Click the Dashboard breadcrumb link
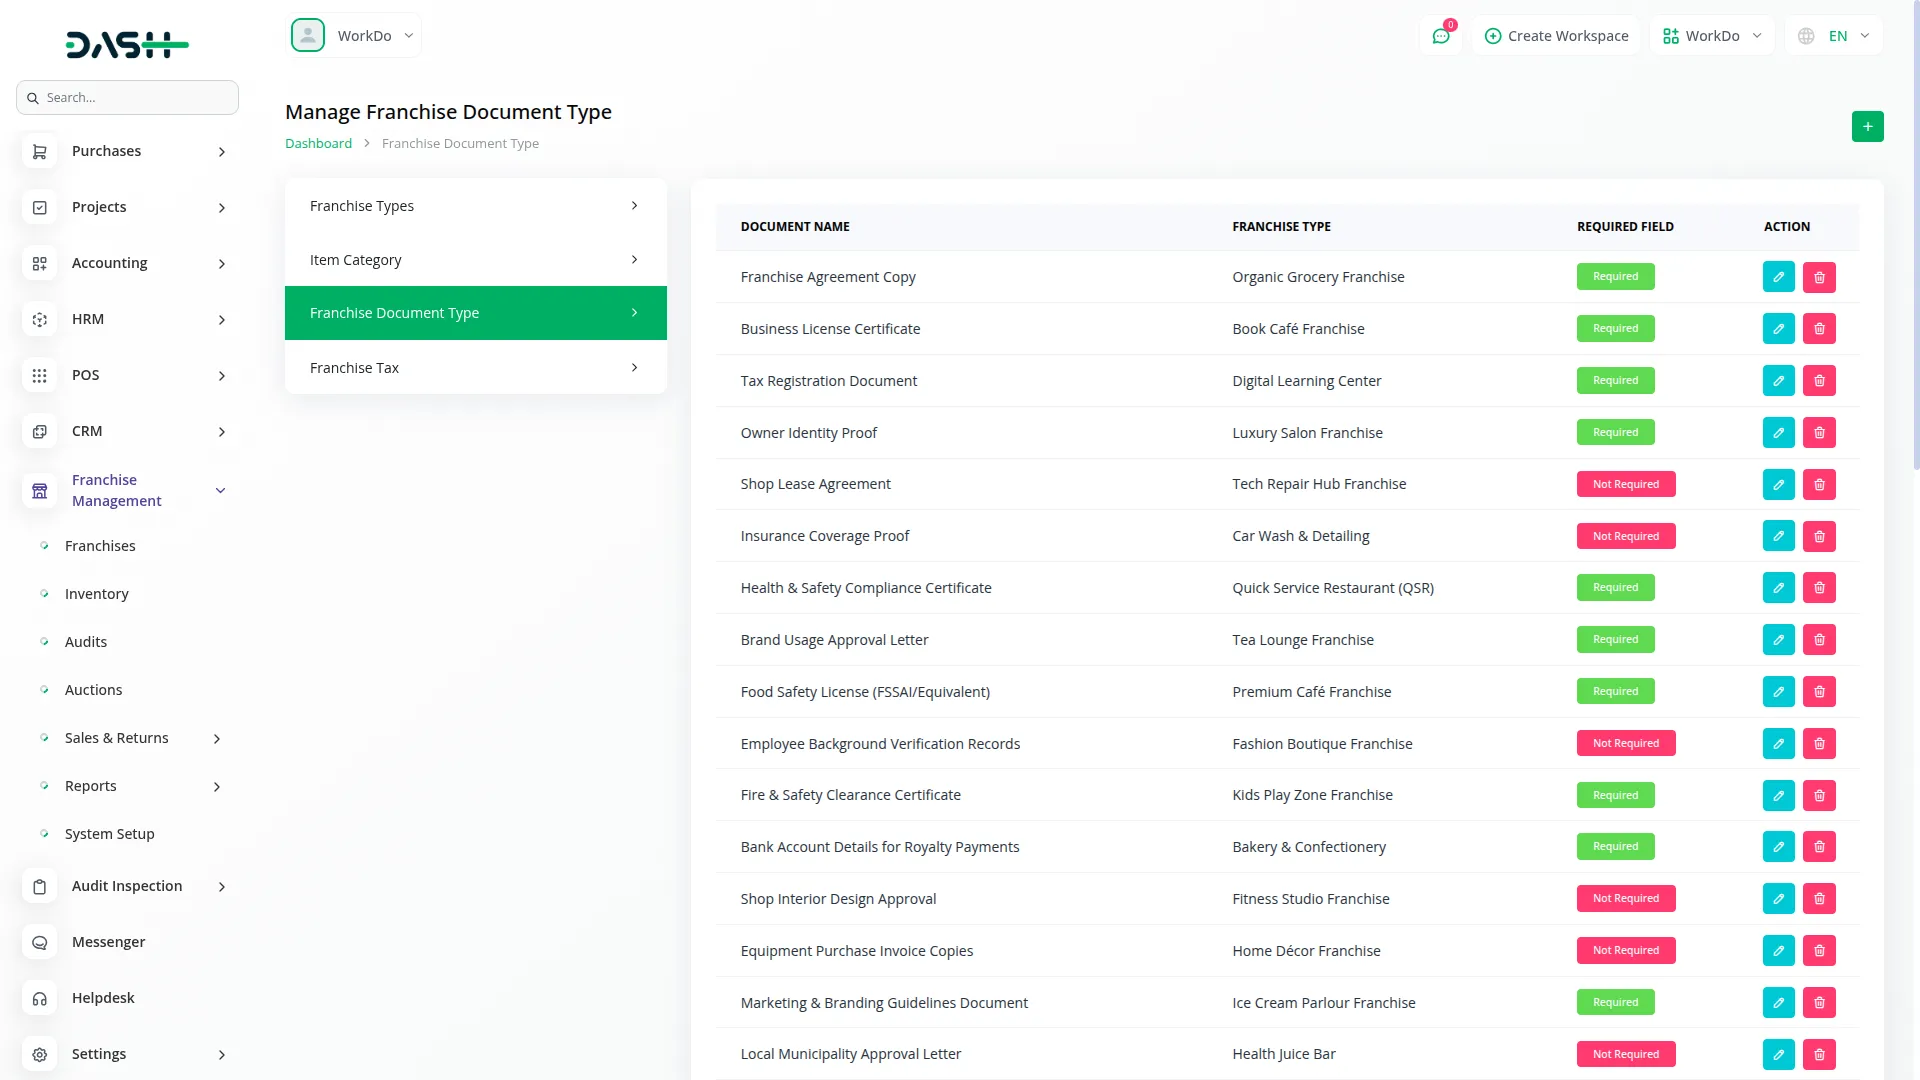Viewport: 1920px width, 1080px height. pos(318,144)
